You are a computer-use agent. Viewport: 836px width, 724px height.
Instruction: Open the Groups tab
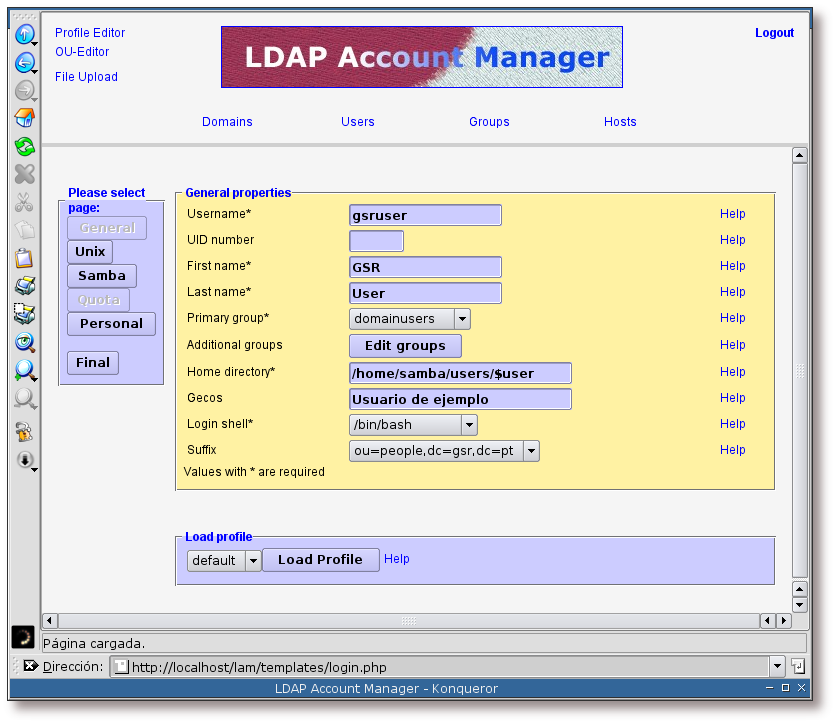tap(489, 122)
